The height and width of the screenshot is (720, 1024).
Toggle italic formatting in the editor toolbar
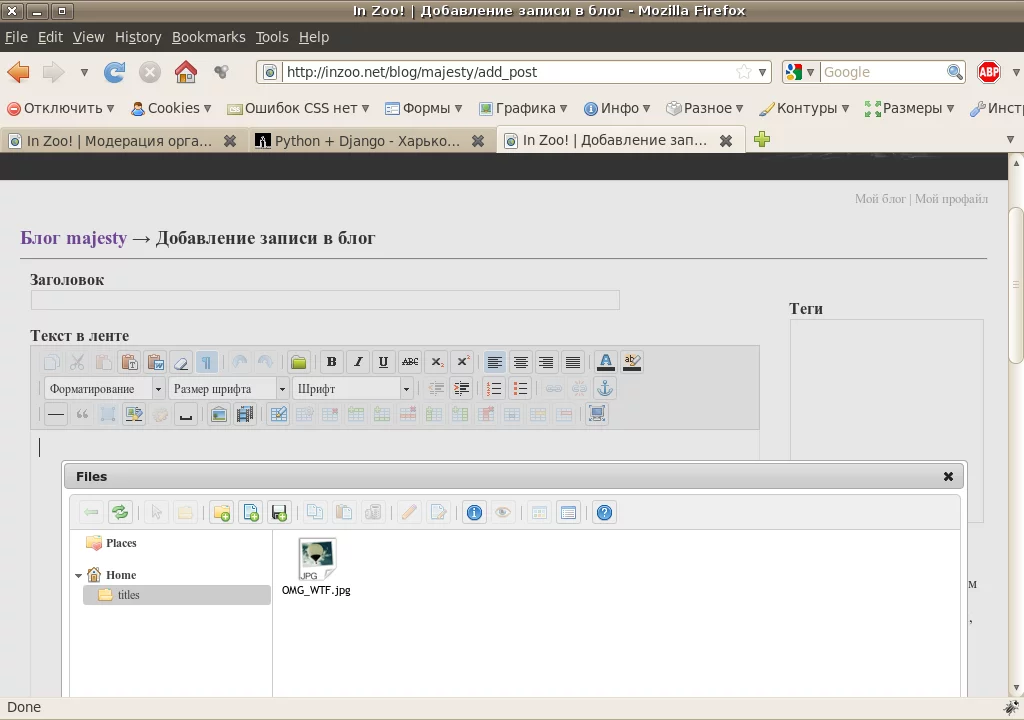tap(358, 362)
